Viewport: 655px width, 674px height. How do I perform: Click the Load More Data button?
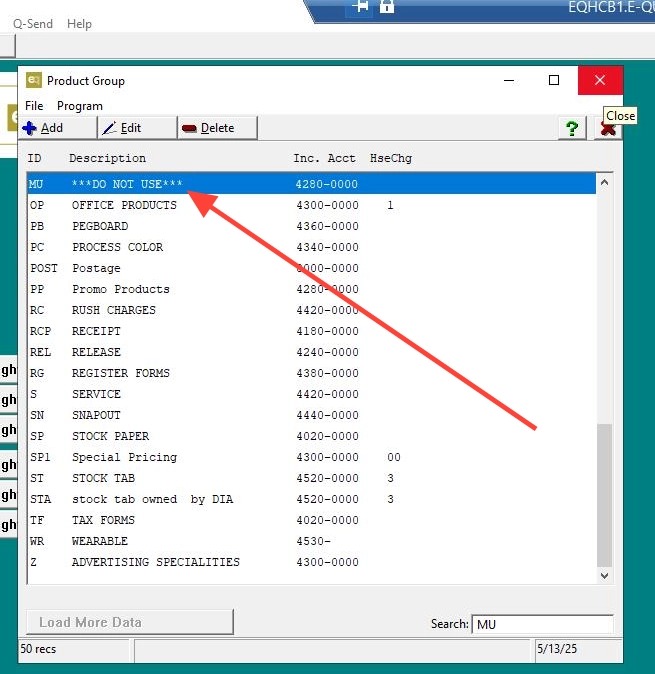tap(130, 622)
